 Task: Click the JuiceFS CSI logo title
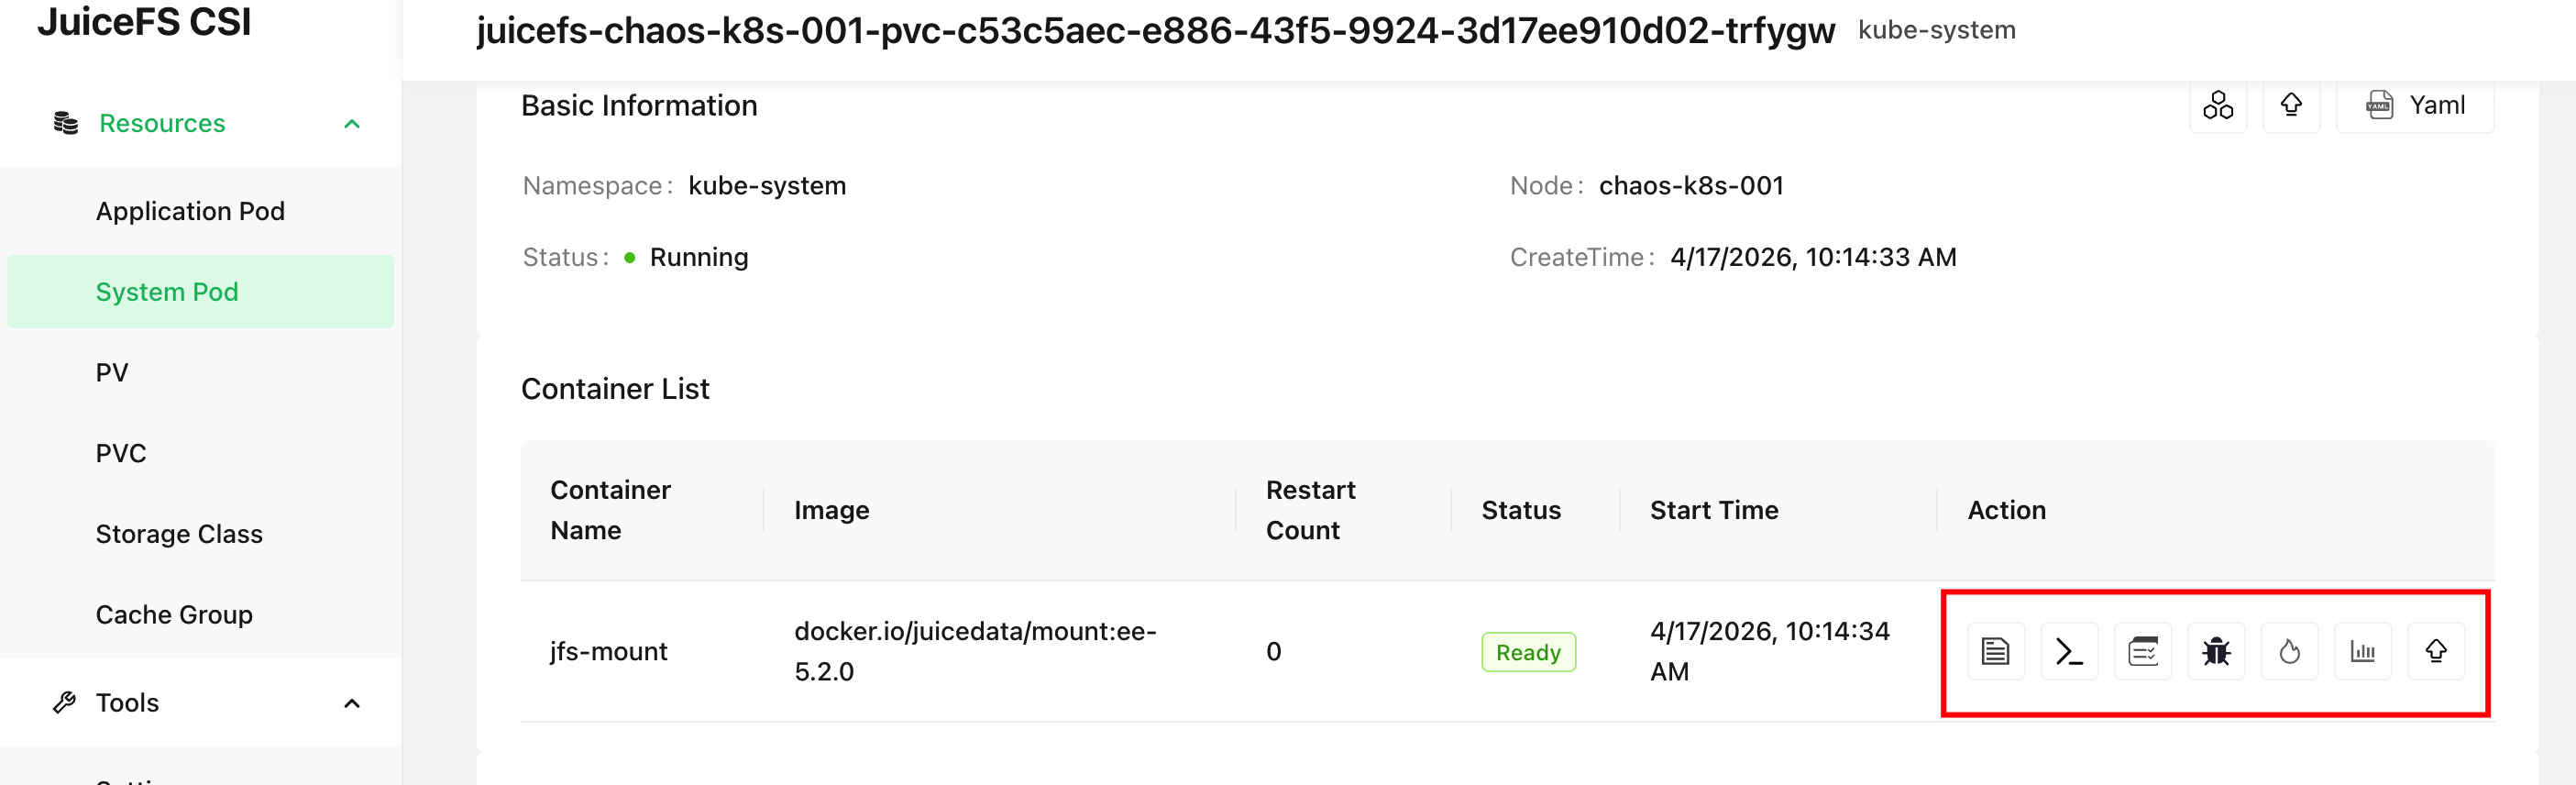tap(144, 22)
